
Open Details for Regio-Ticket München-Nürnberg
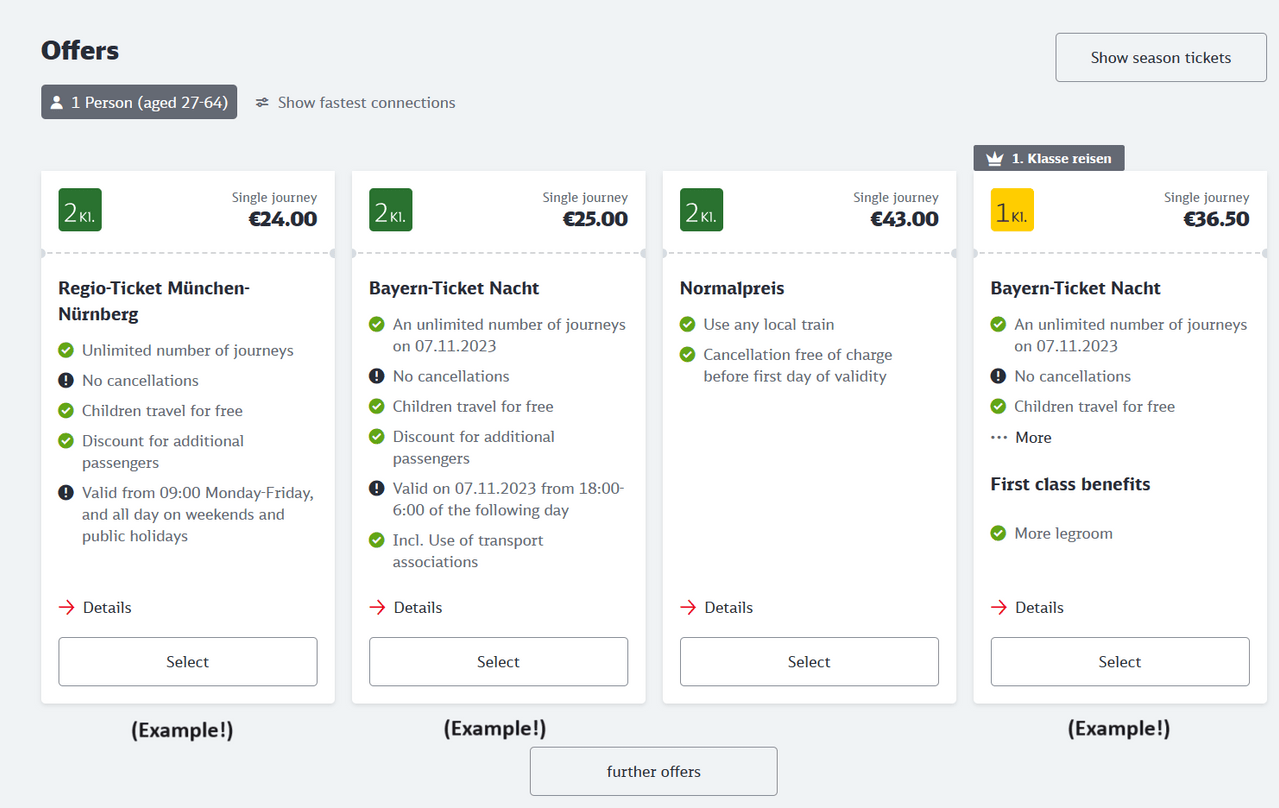click(96, 607)
